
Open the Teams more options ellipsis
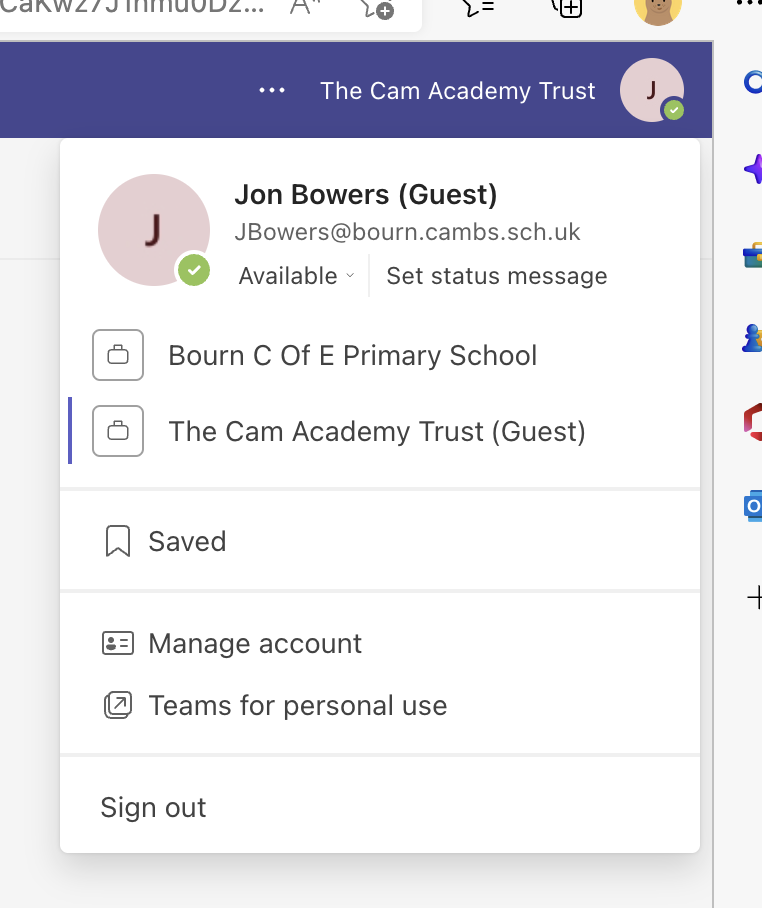tap(272, 90)
